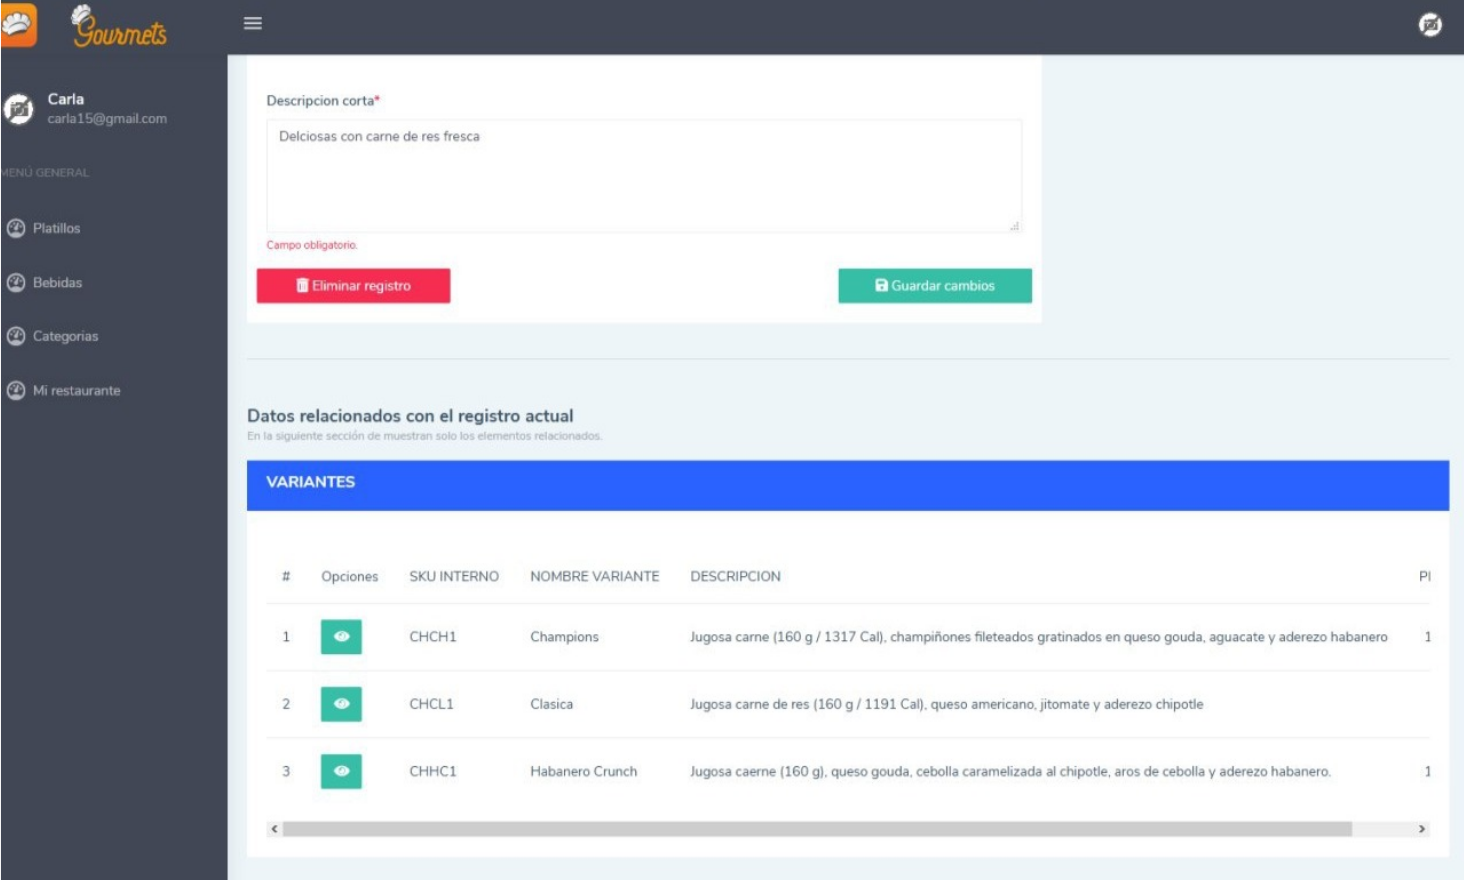The height and width of the screenshot is (880, 1464).
Task: Click the textarea resize handle
Action: point(1014,226)
